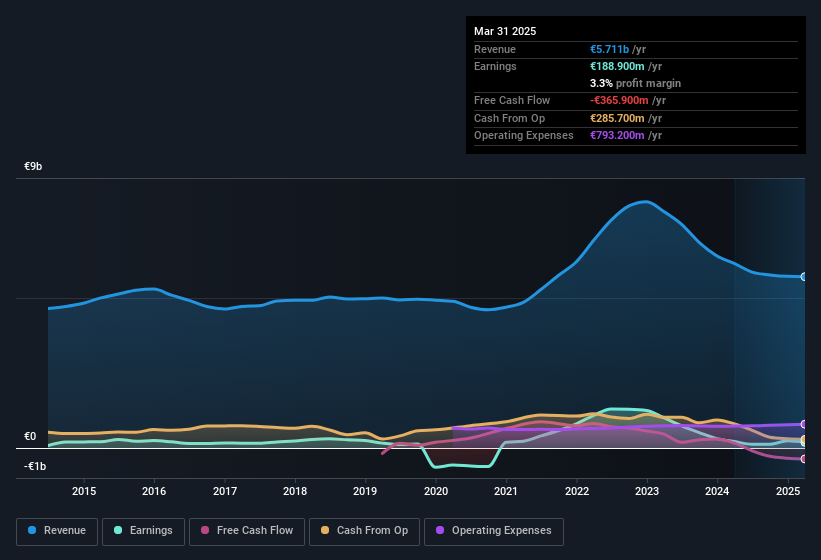Click the Mar 31 2025 tooltip date

pos(505,31)
